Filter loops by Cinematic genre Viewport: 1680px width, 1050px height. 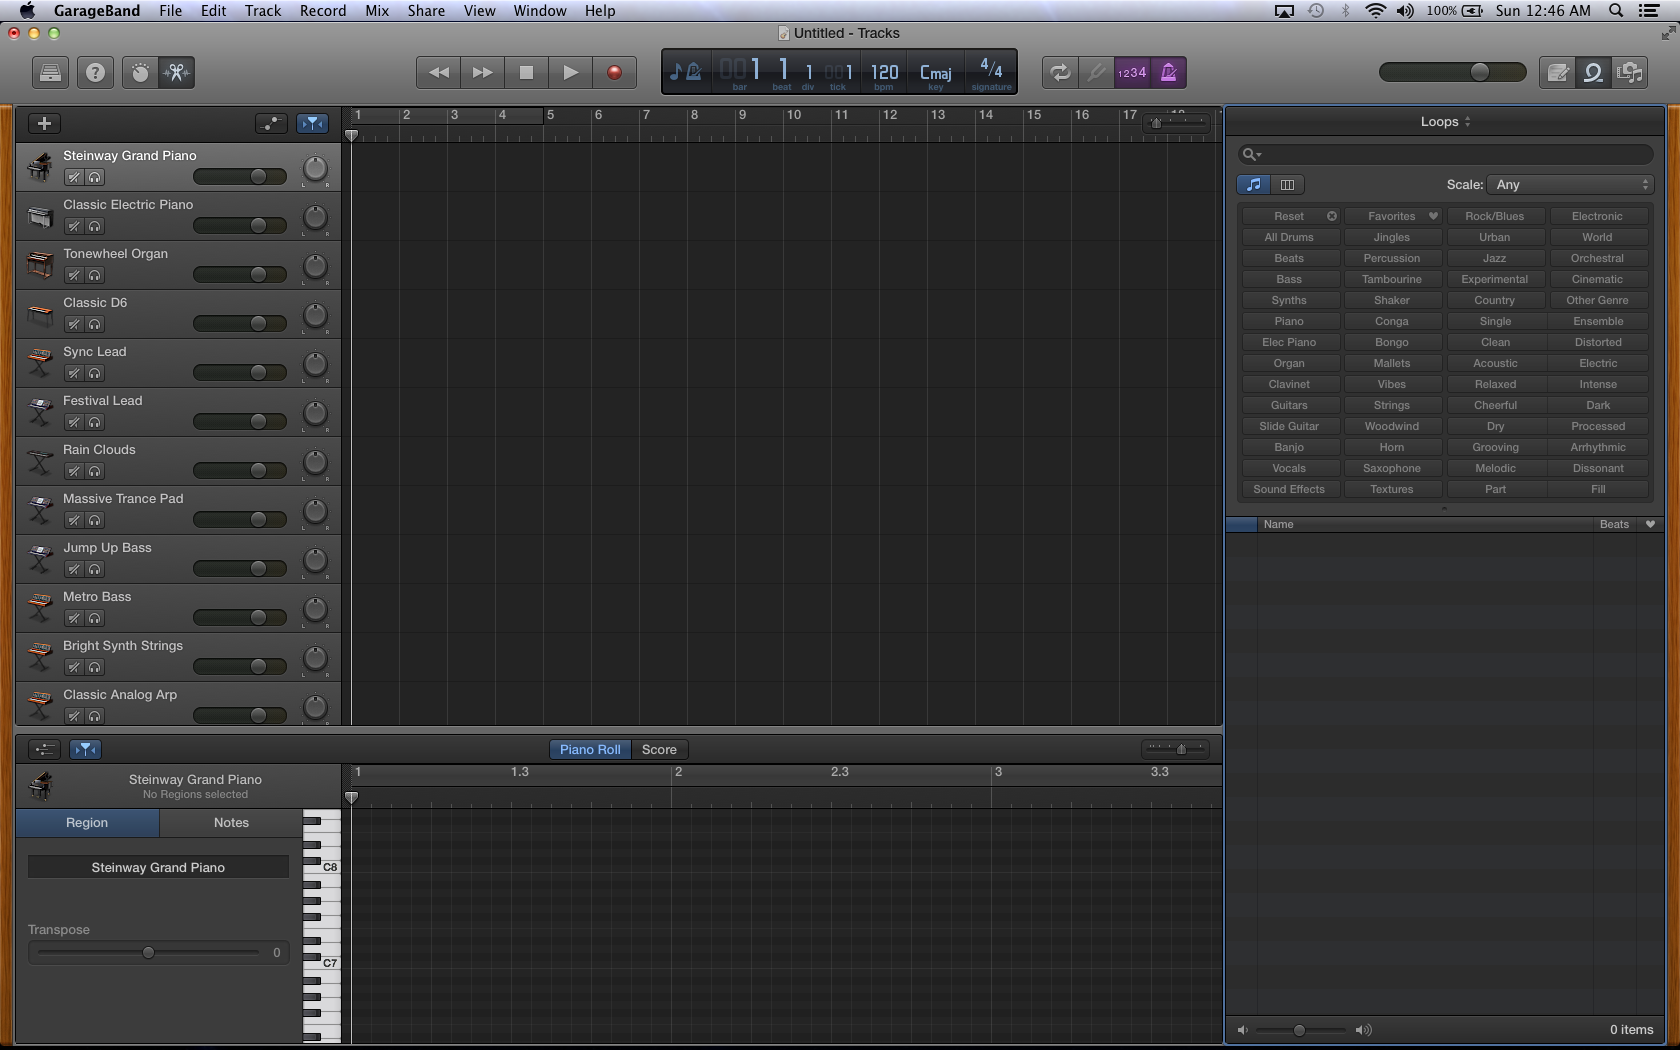[x=1597, y=279]
